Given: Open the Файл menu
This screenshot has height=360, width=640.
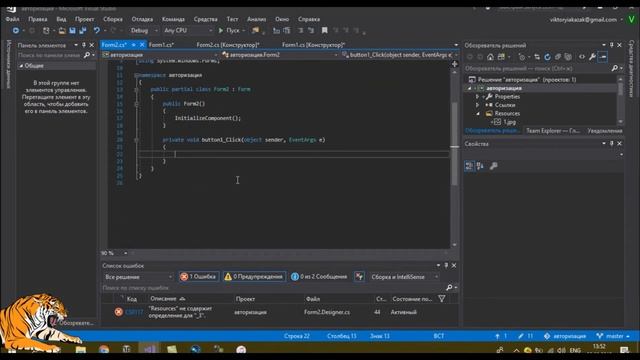Looking at the screenshot, I should [x=12, y=19].
